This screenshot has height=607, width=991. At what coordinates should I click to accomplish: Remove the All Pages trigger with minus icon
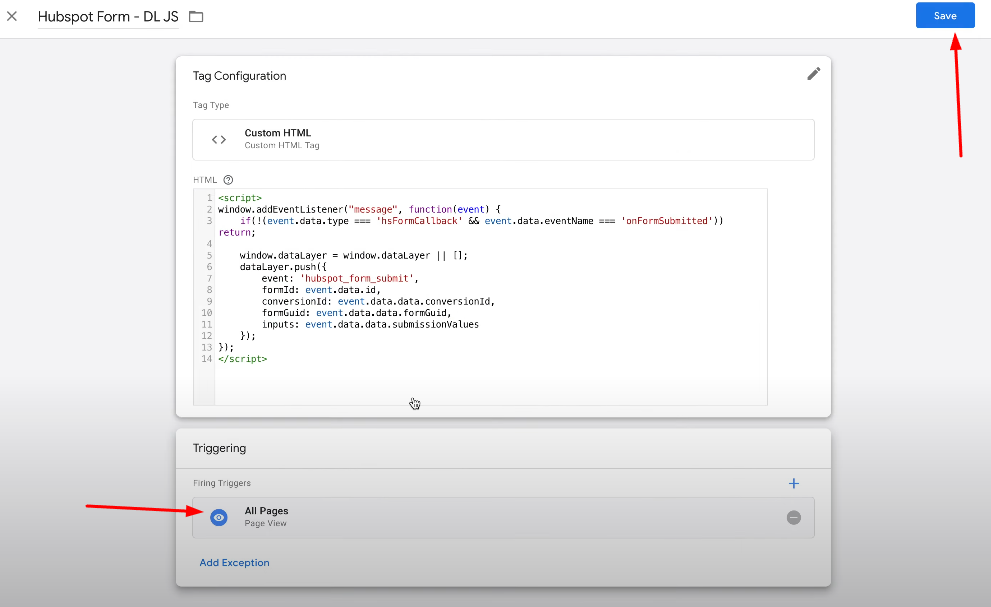pyautogui.click(x=794, y=518)
